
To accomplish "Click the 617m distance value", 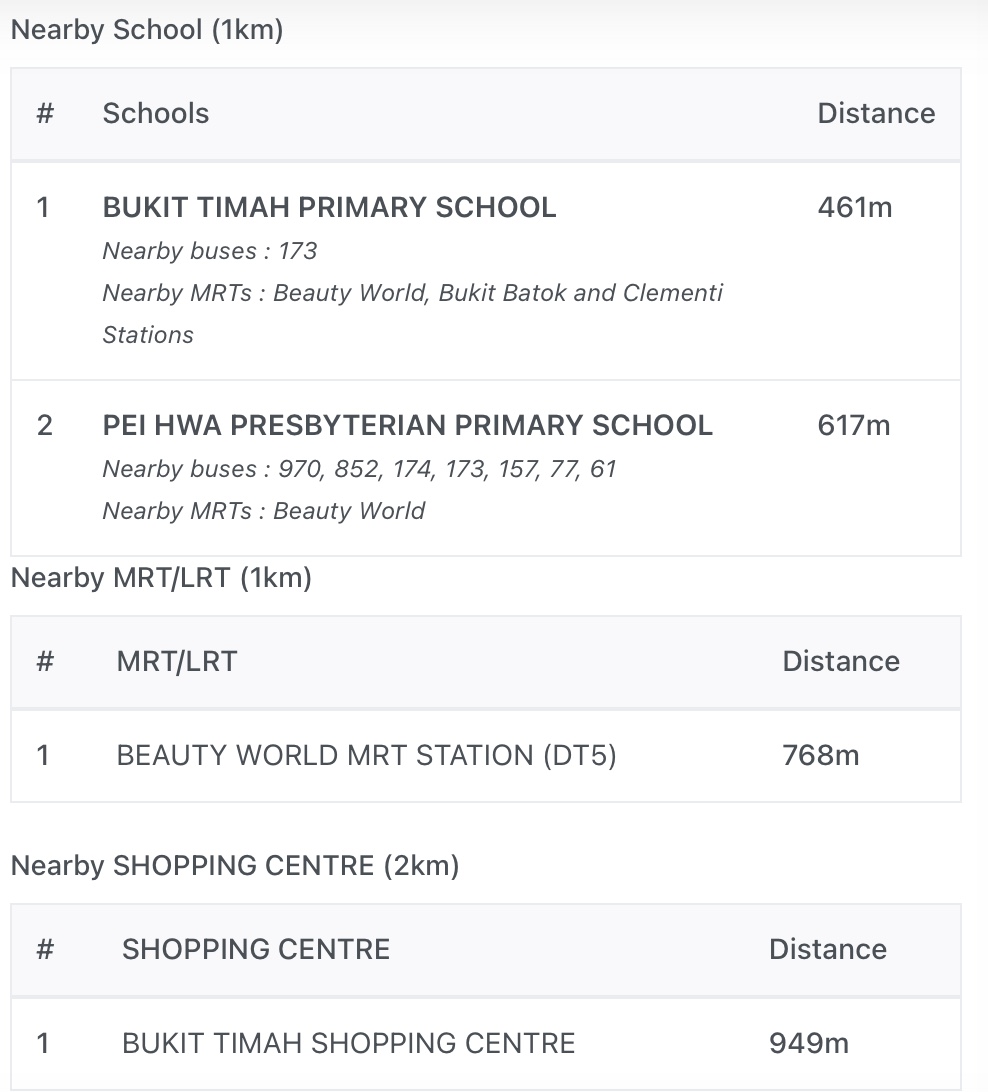I will (853, 425).
